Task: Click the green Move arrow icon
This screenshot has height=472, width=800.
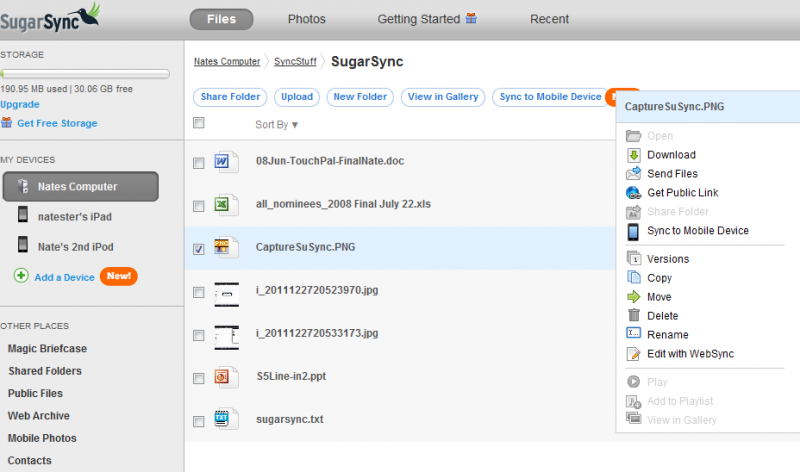Action: coord(633,296)
